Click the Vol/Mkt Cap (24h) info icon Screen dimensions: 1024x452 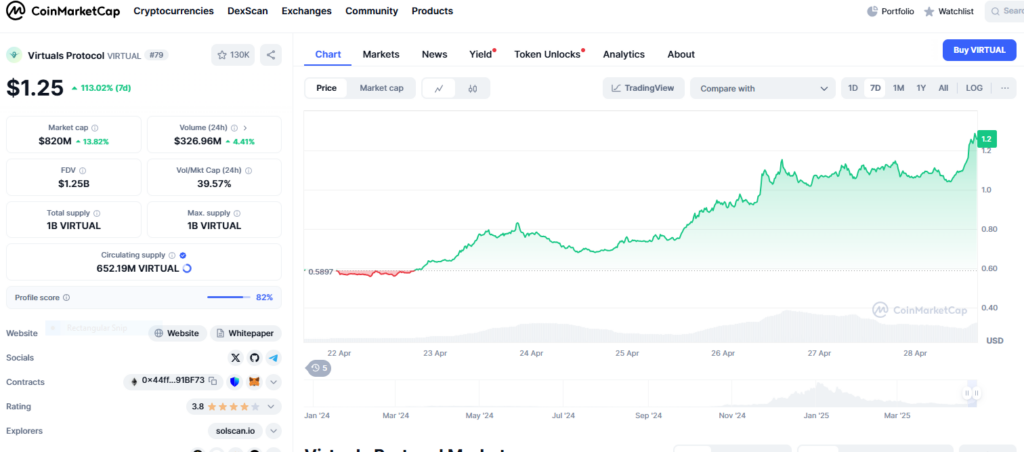[x=249, y=170]
